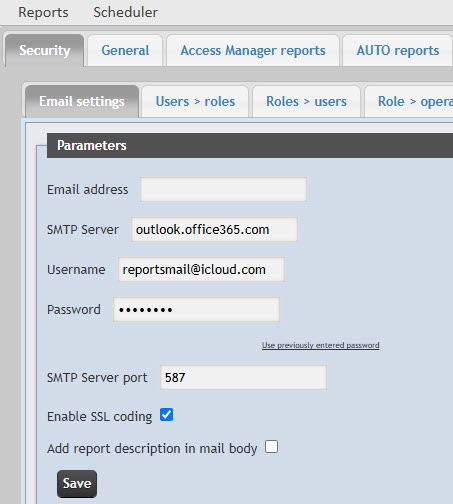453x504 pixels.
Task: Click the SMTP Server field
Action: [214, 229]
